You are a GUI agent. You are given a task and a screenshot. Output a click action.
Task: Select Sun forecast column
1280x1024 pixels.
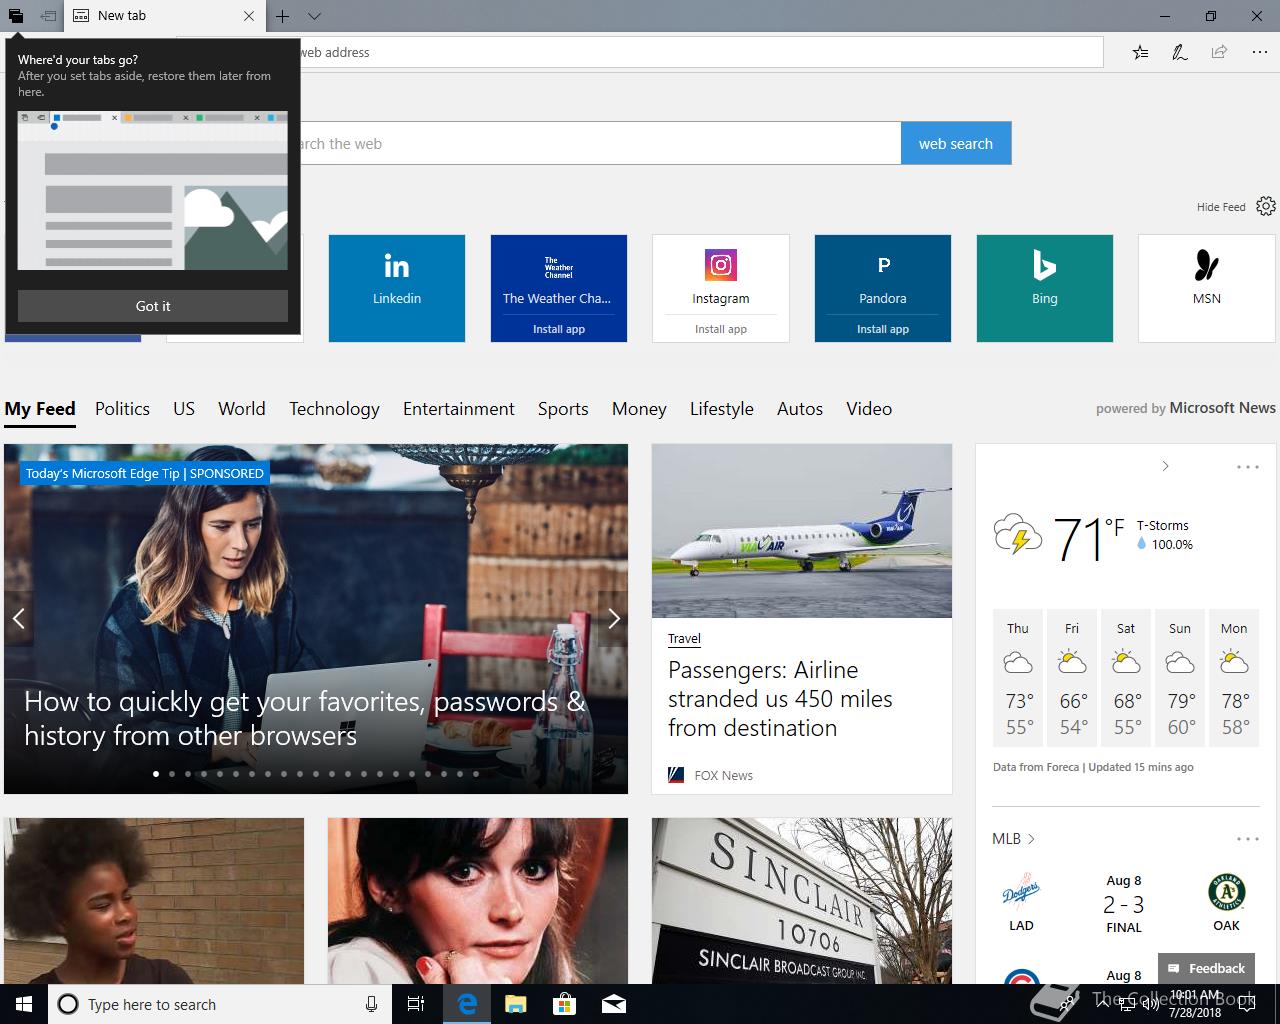pyautogui.click(x=1180, y=678)
